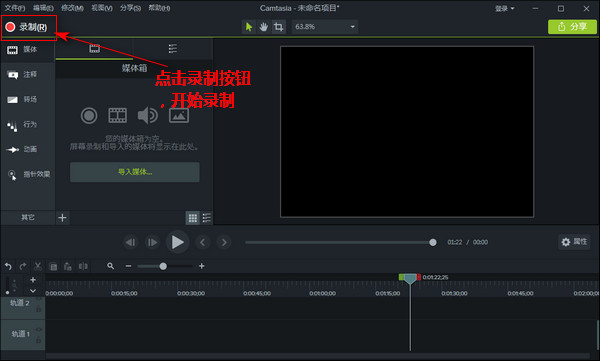Switch media bin to list details view
Viewport: 600px width, 361px height.
coord(207,218)
